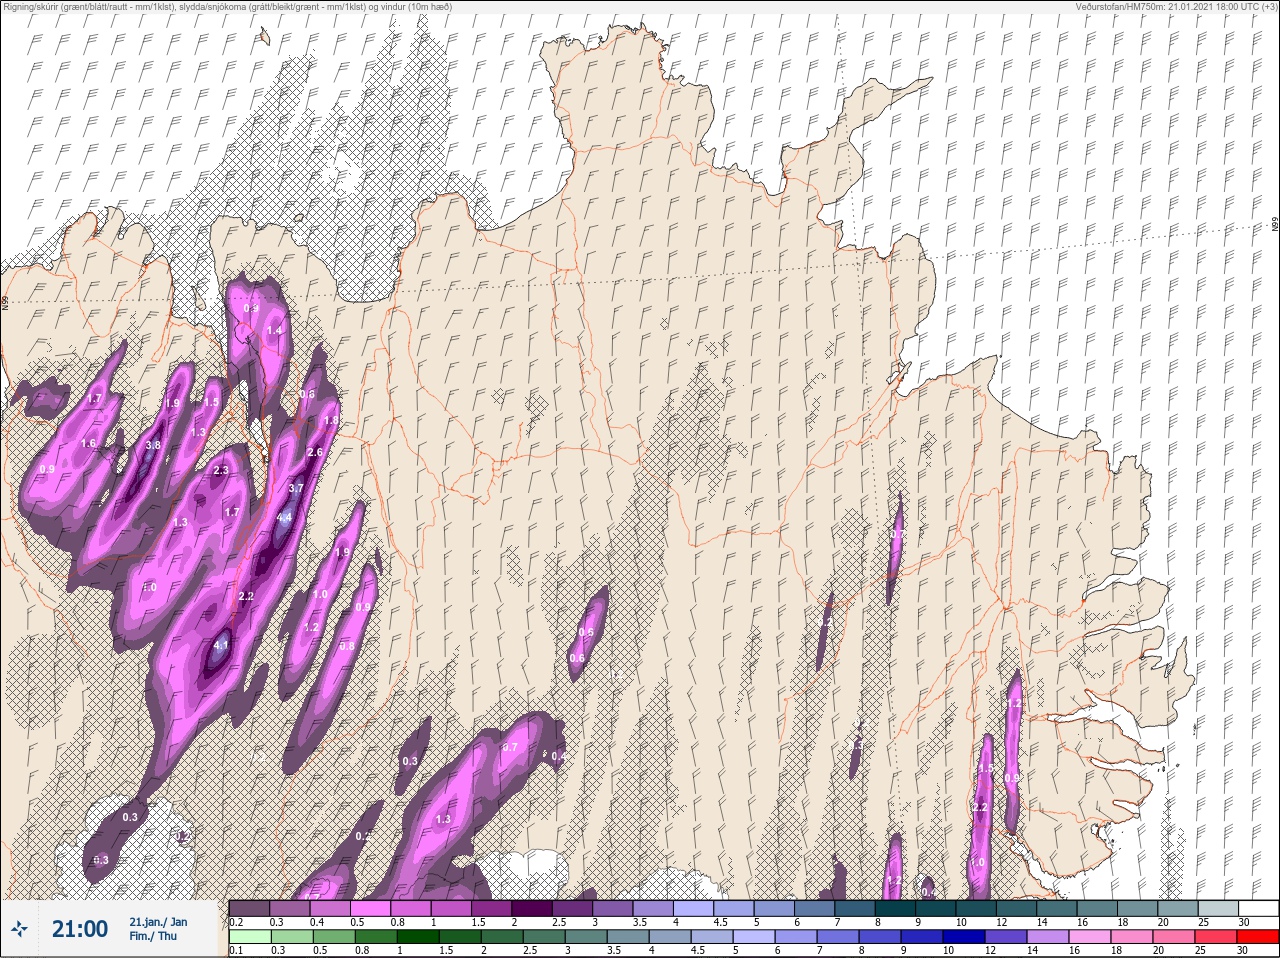The image size is (1280, 958).
Task: Click the 2.3 precipitation value on the map
Action: pos(221,470)
